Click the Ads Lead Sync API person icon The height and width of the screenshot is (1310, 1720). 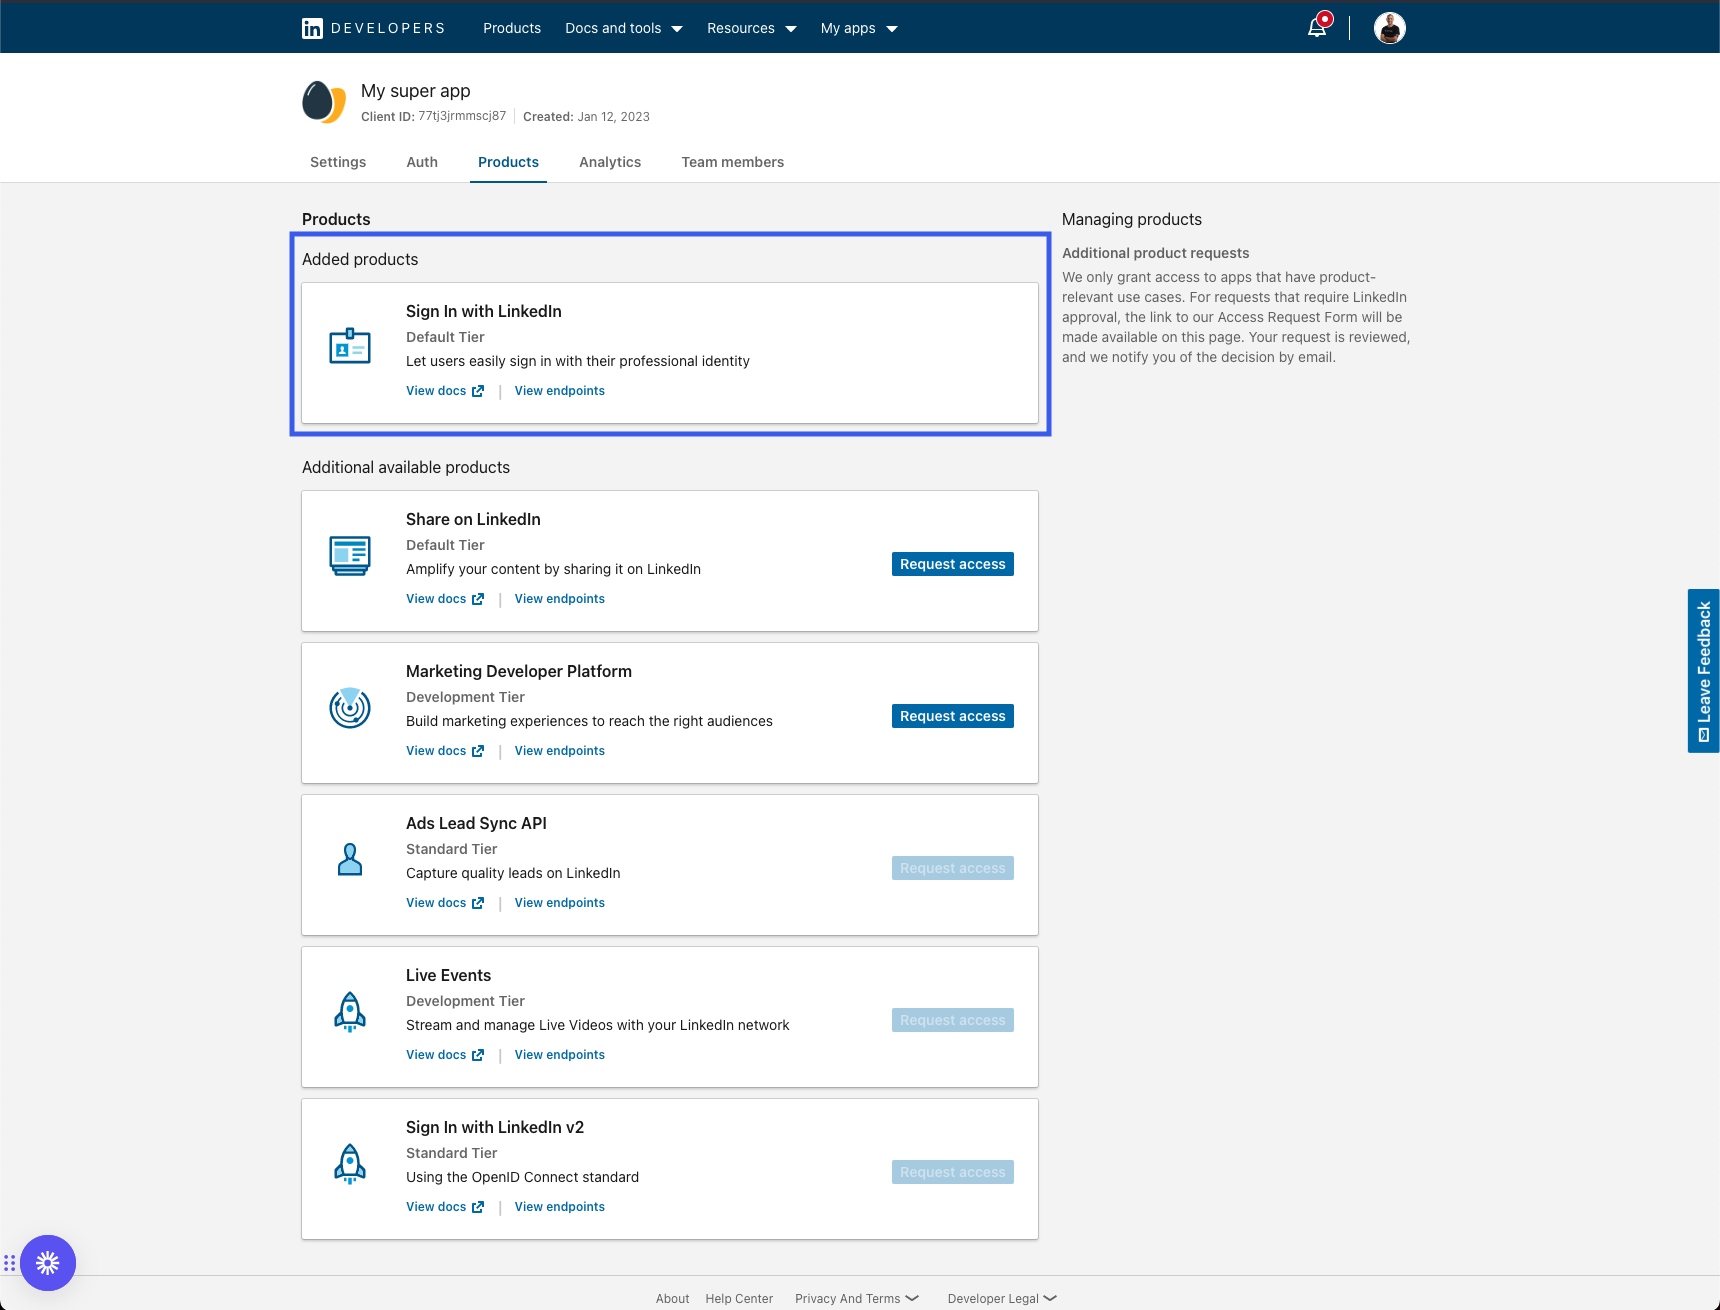pyautogui.click(x=350, y=860)
